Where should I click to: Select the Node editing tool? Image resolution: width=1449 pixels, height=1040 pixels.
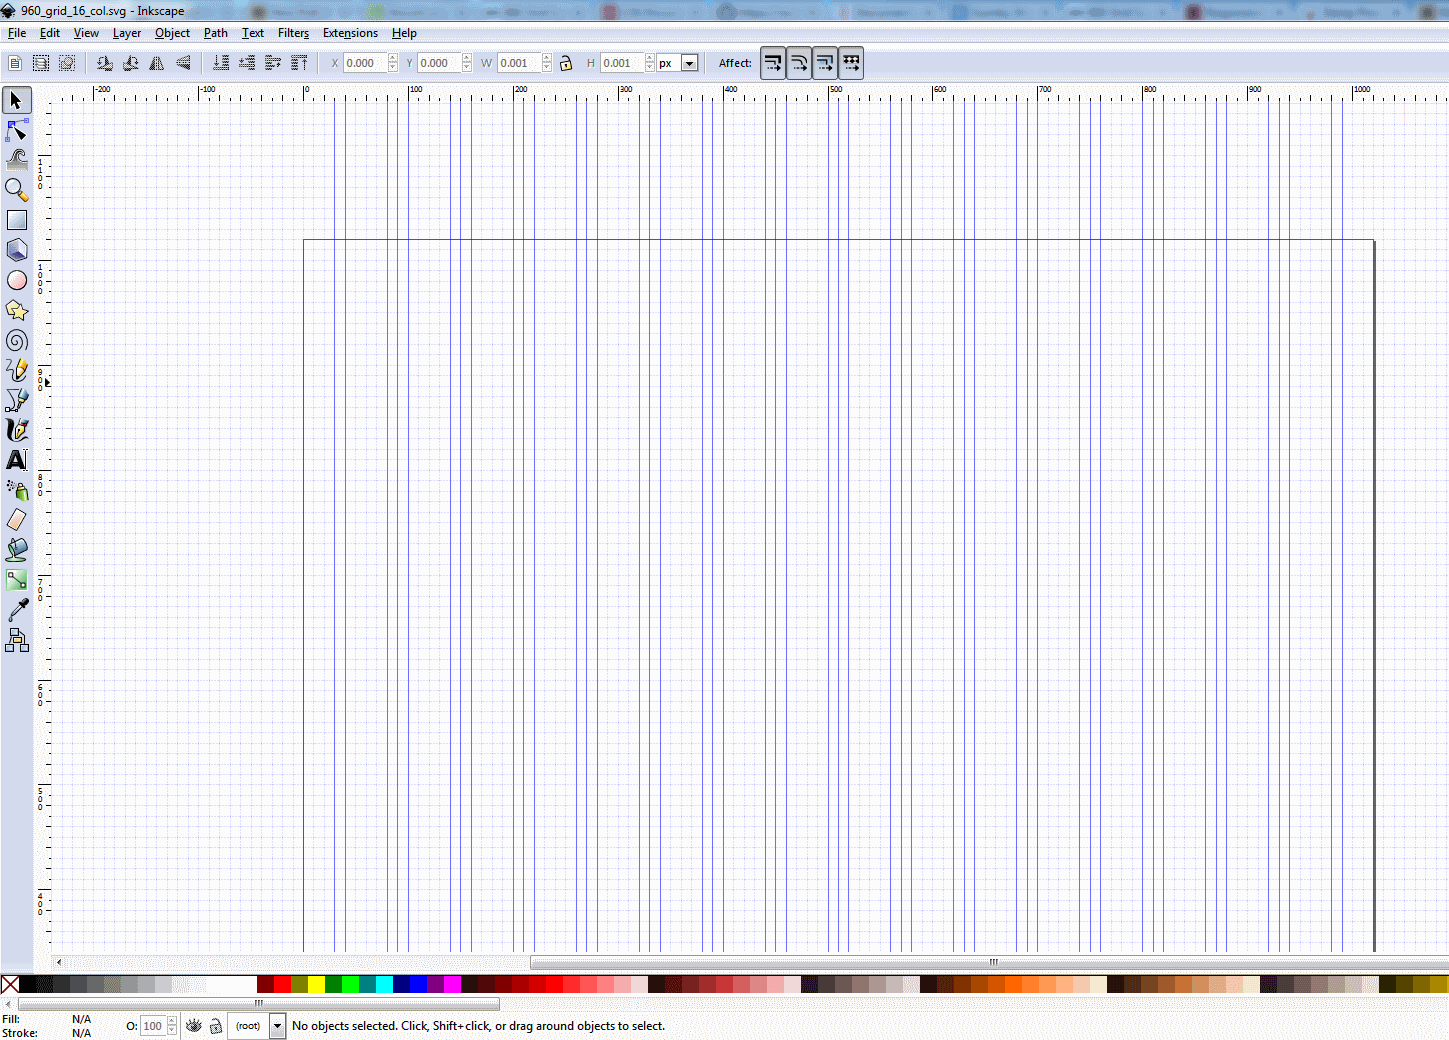(16, 130)
